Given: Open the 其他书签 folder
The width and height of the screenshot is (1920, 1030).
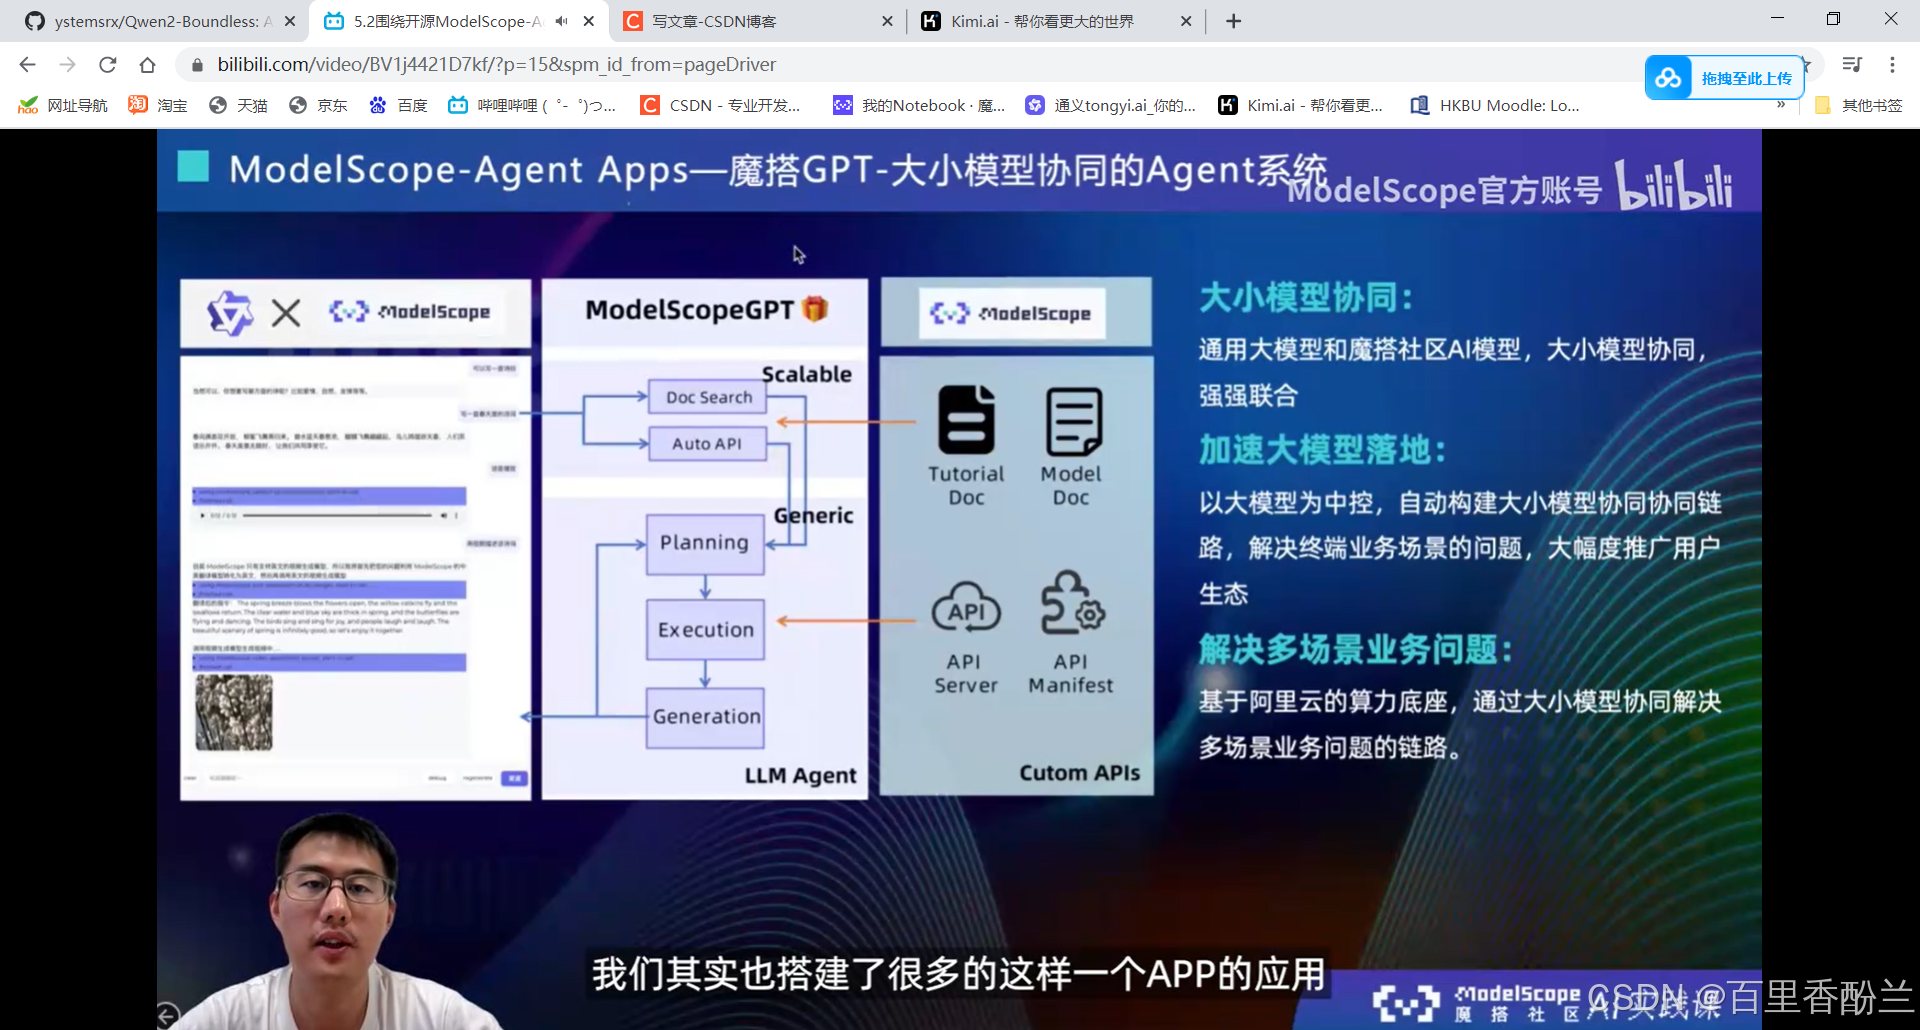Looking at the screenshot, I should pos(1858,105).
